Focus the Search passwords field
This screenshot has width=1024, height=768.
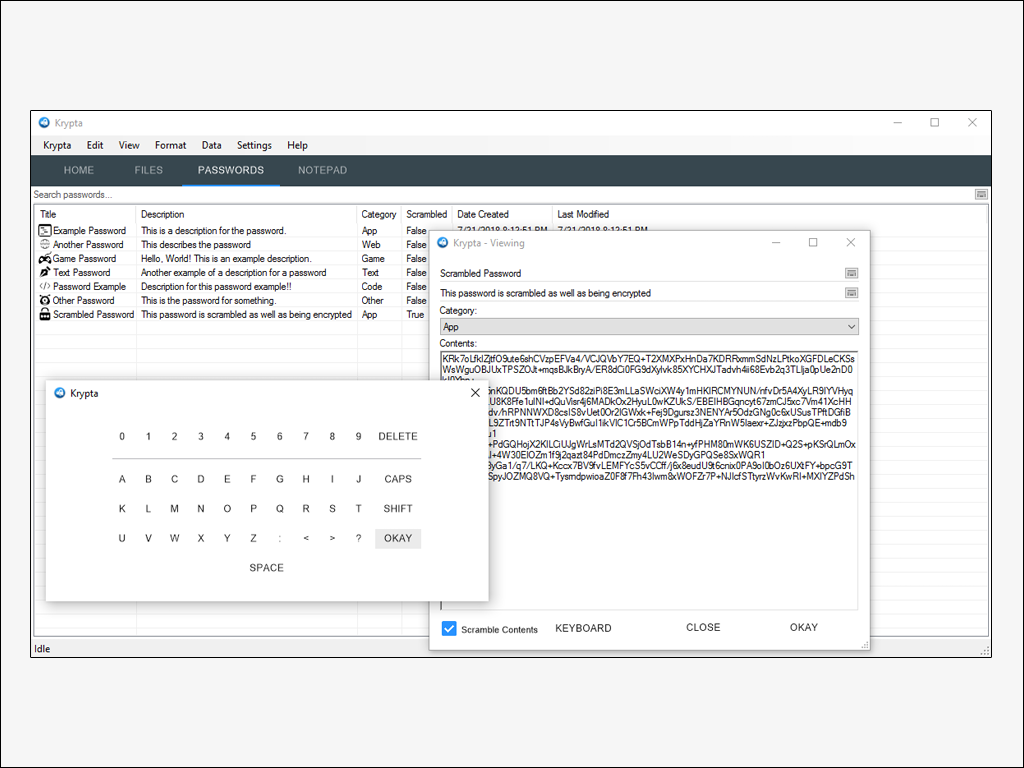click(x=503, y=195)
